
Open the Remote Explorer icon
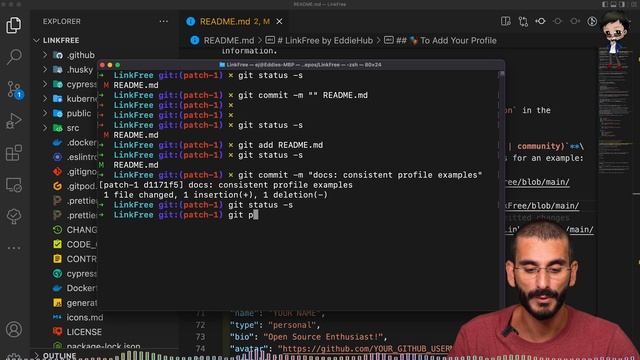[x=13, y=185]
